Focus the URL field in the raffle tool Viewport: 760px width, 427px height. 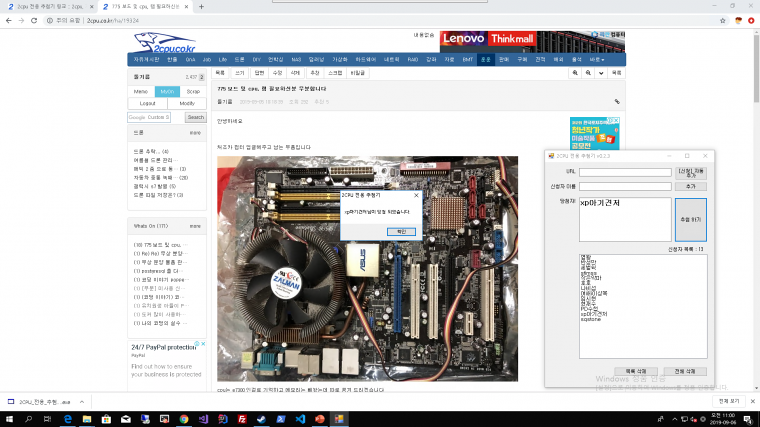(625, 172)
